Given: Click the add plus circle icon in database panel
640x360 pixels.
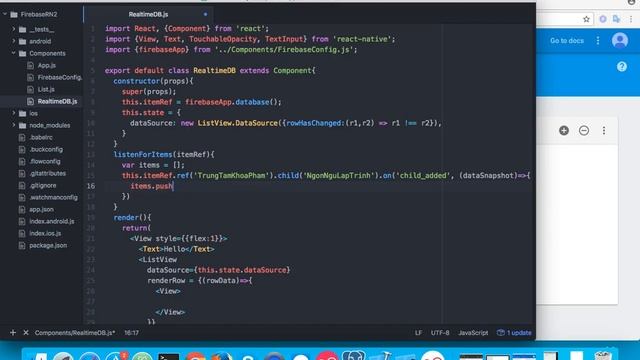Looking at the screenshot, I should click(x=564, y=130).
